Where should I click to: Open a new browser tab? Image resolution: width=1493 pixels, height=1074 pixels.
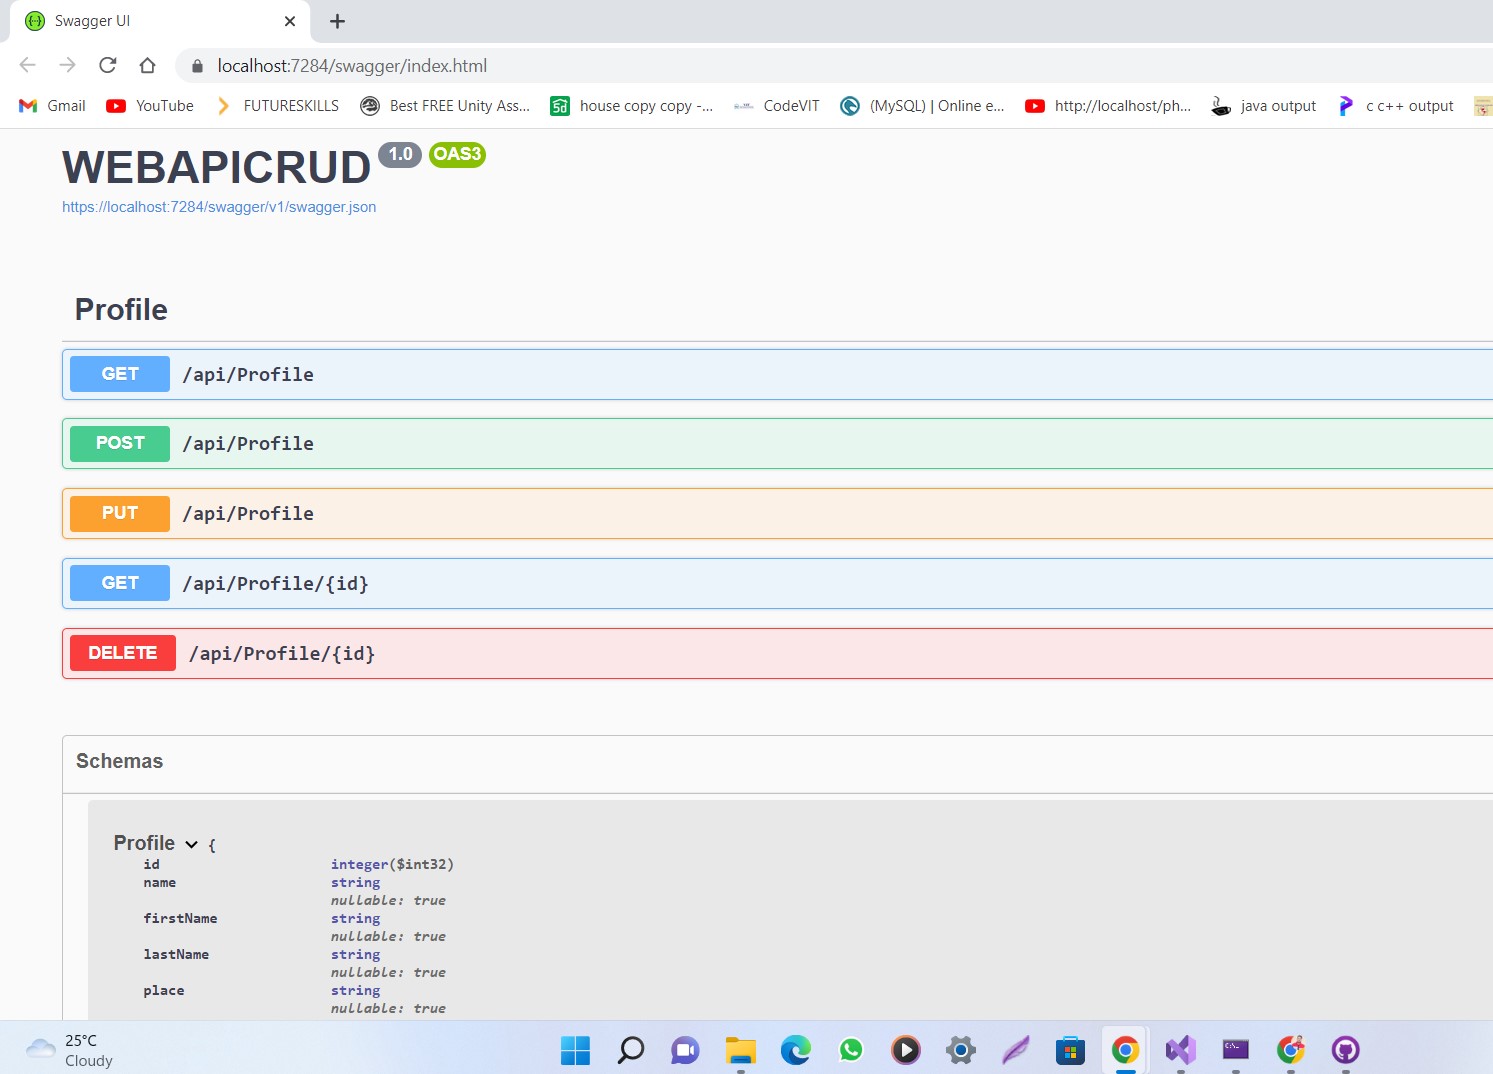click(x=337, y=21)
